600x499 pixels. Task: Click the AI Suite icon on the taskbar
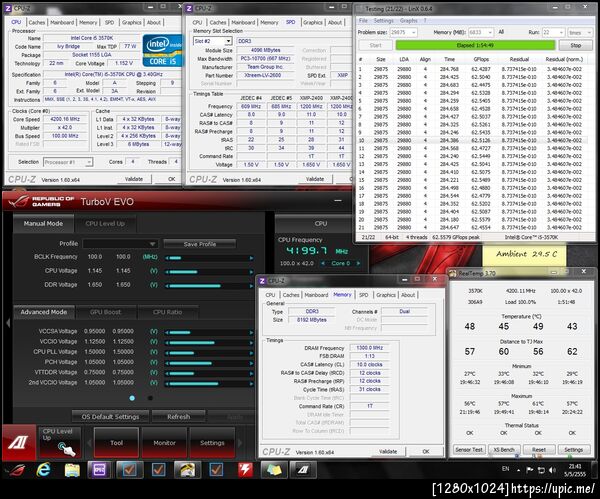(x=303, y=470)
